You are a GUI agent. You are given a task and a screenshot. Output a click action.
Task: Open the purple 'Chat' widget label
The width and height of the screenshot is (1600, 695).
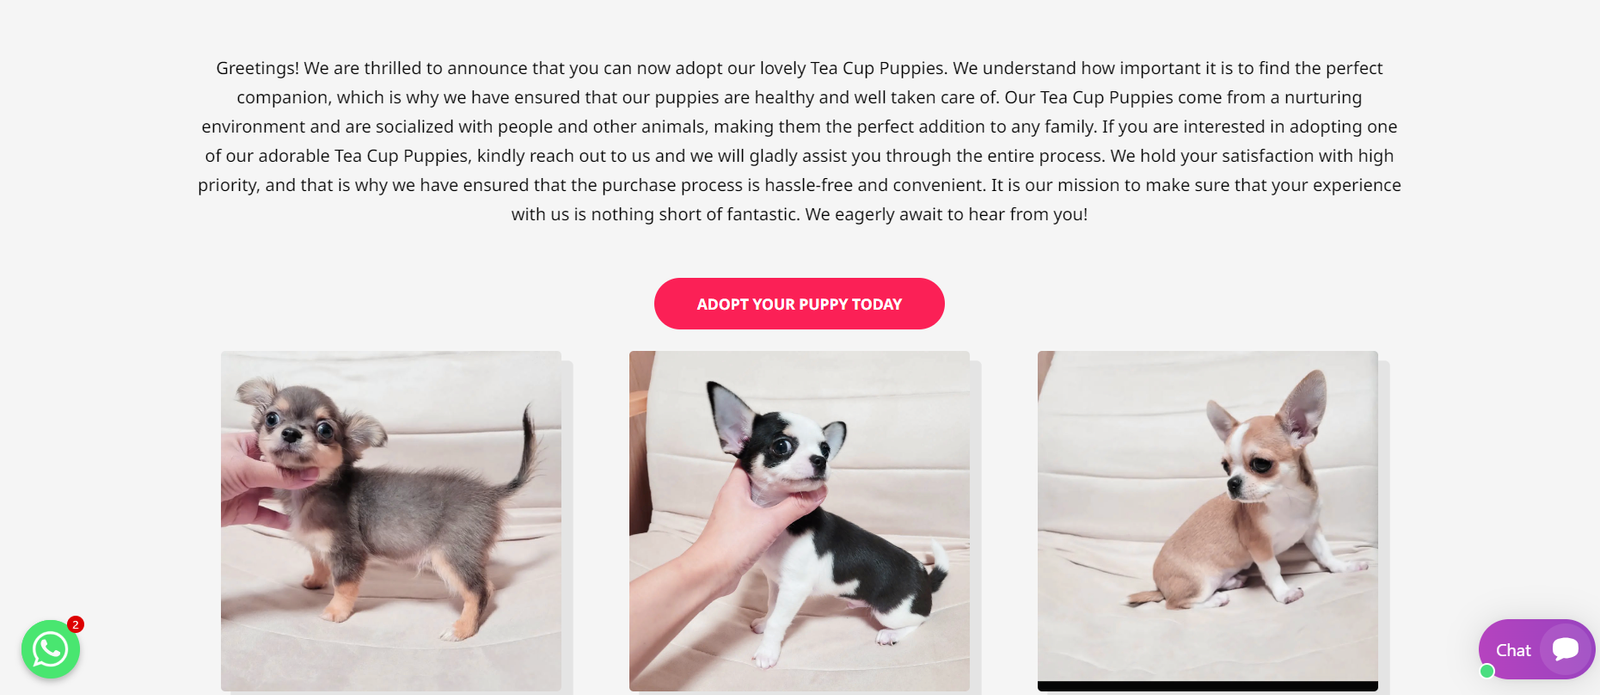click(1513, 650)
